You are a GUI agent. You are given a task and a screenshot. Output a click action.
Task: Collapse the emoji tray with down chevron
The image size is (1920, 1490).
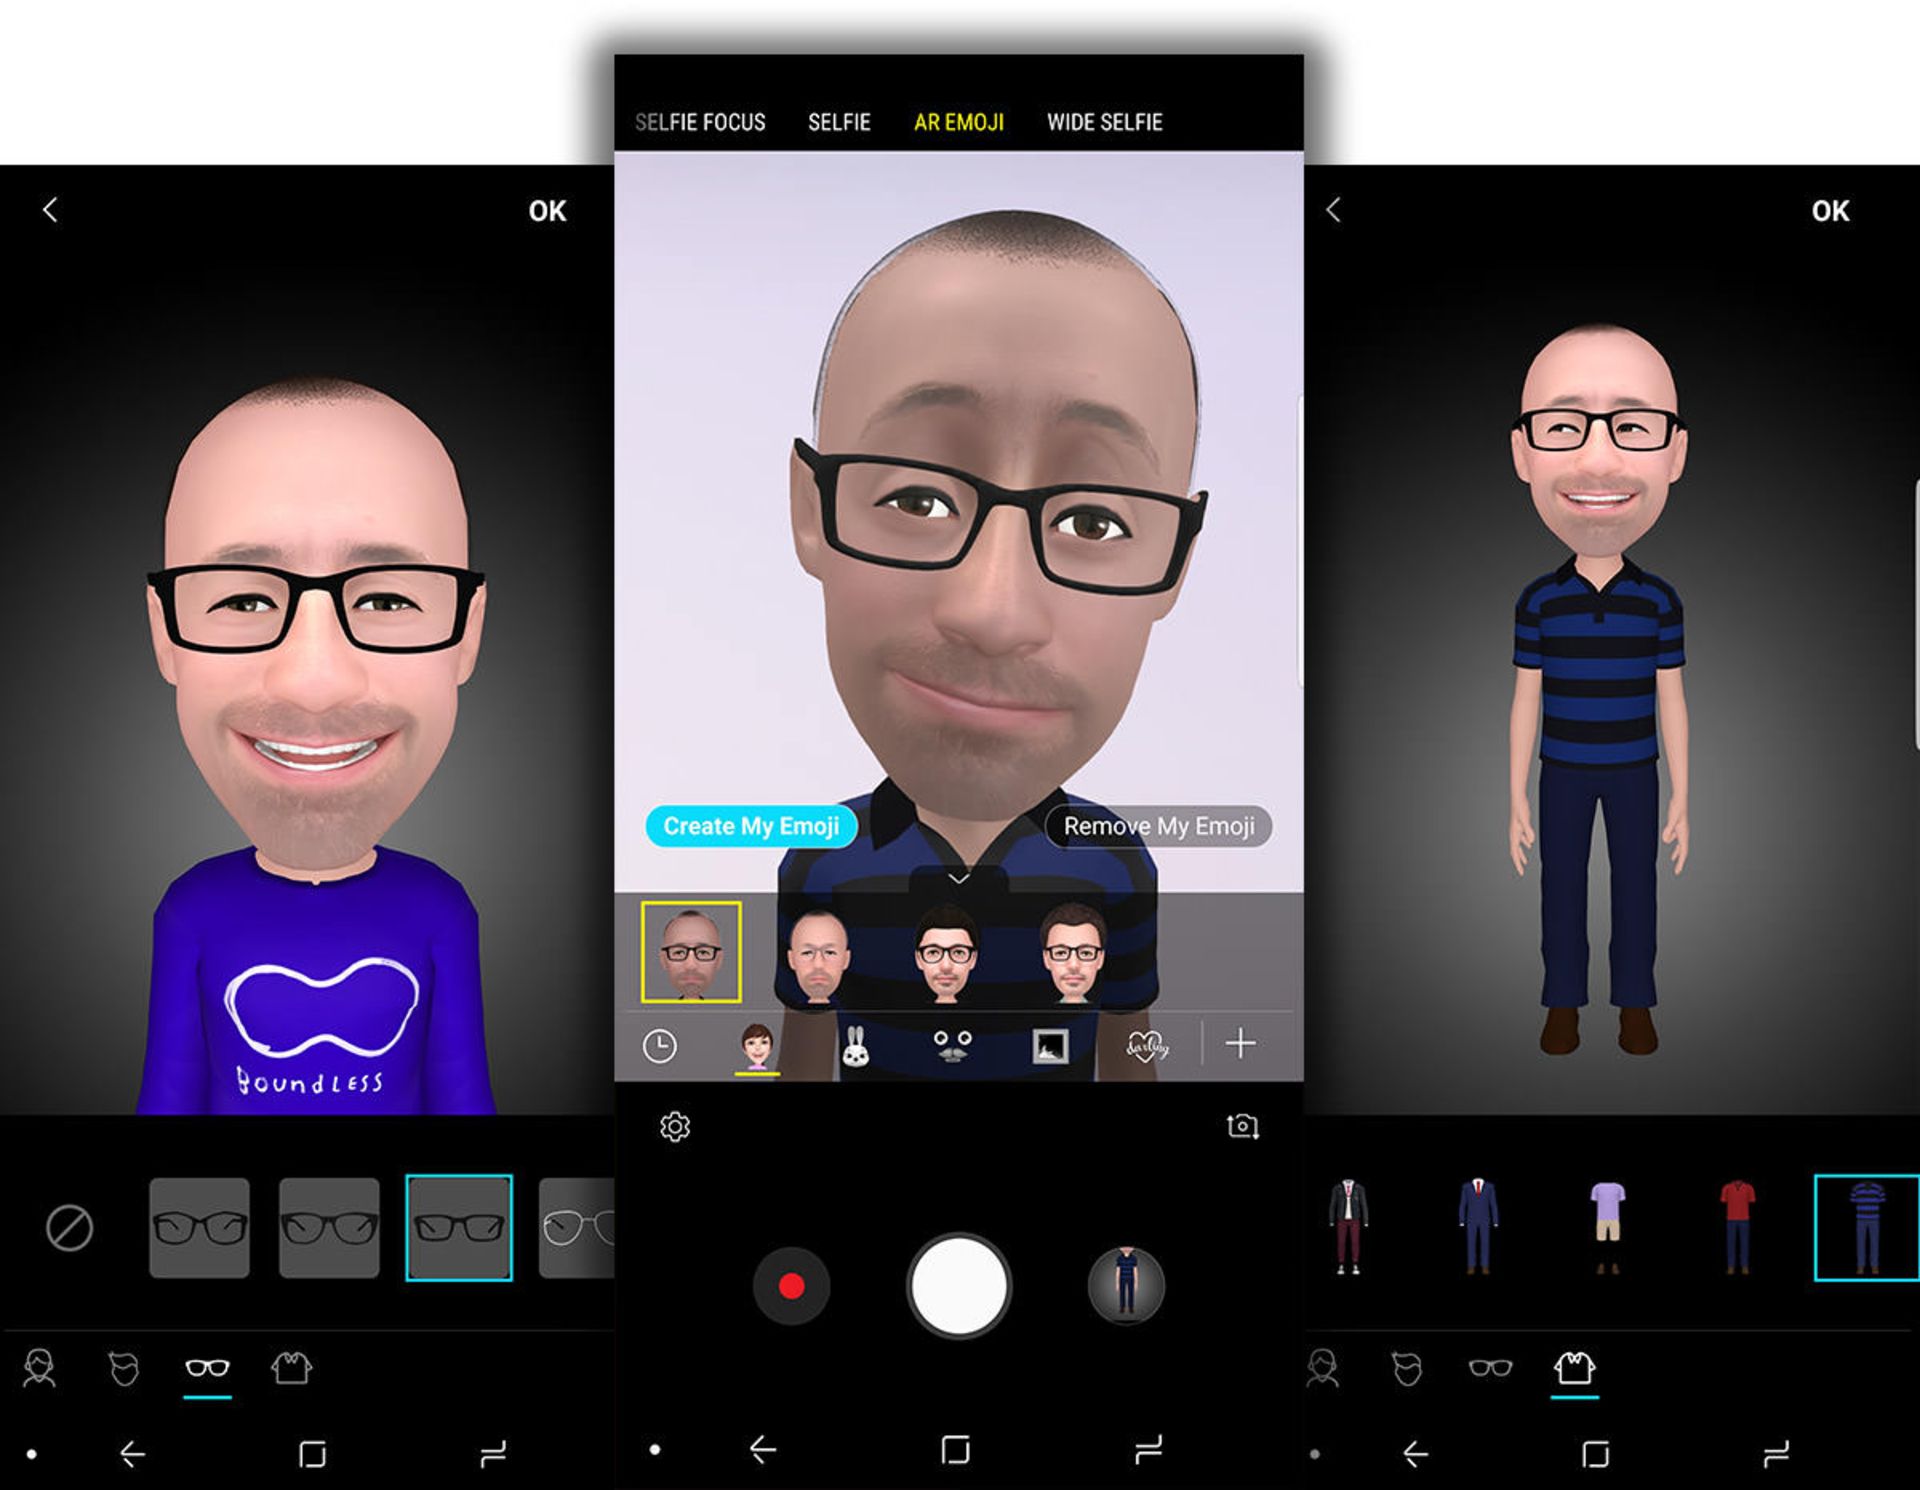point(958,878)
